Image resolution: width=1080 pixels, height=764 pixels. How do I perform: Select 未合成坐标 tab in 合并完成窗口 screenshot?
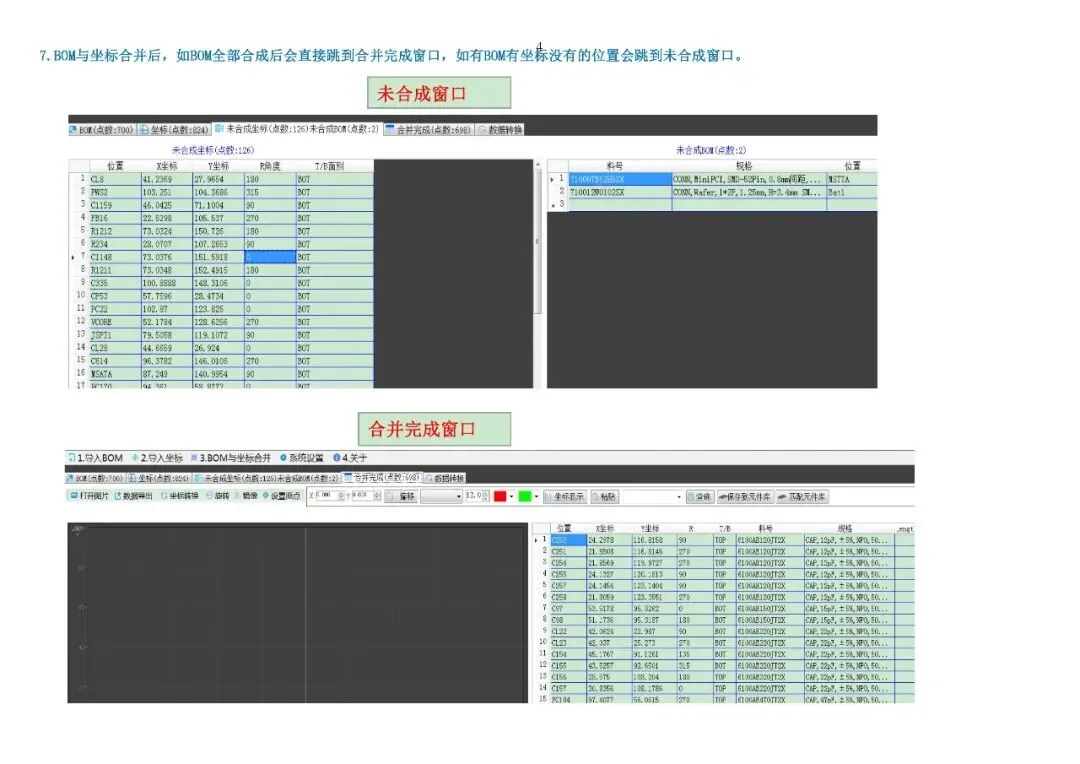267,478
